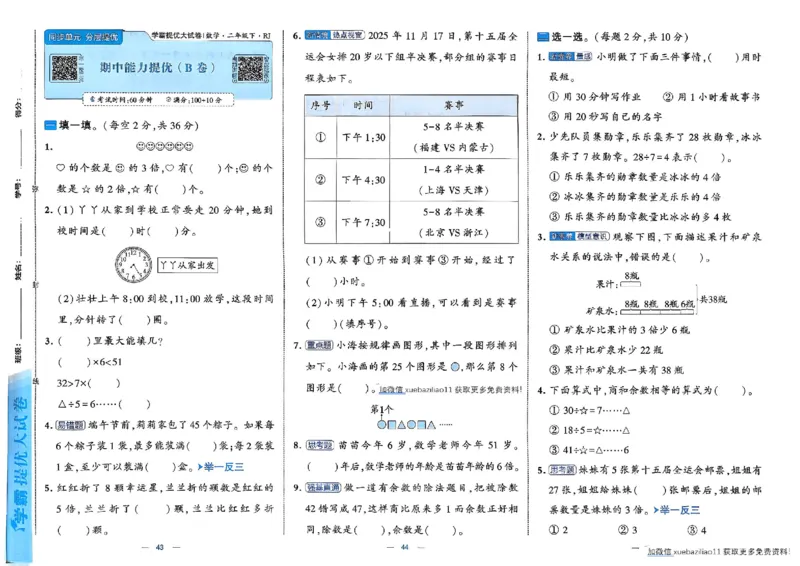Click the QR code left of the exam title
800x566 pixels.
(x=65, y=68)
